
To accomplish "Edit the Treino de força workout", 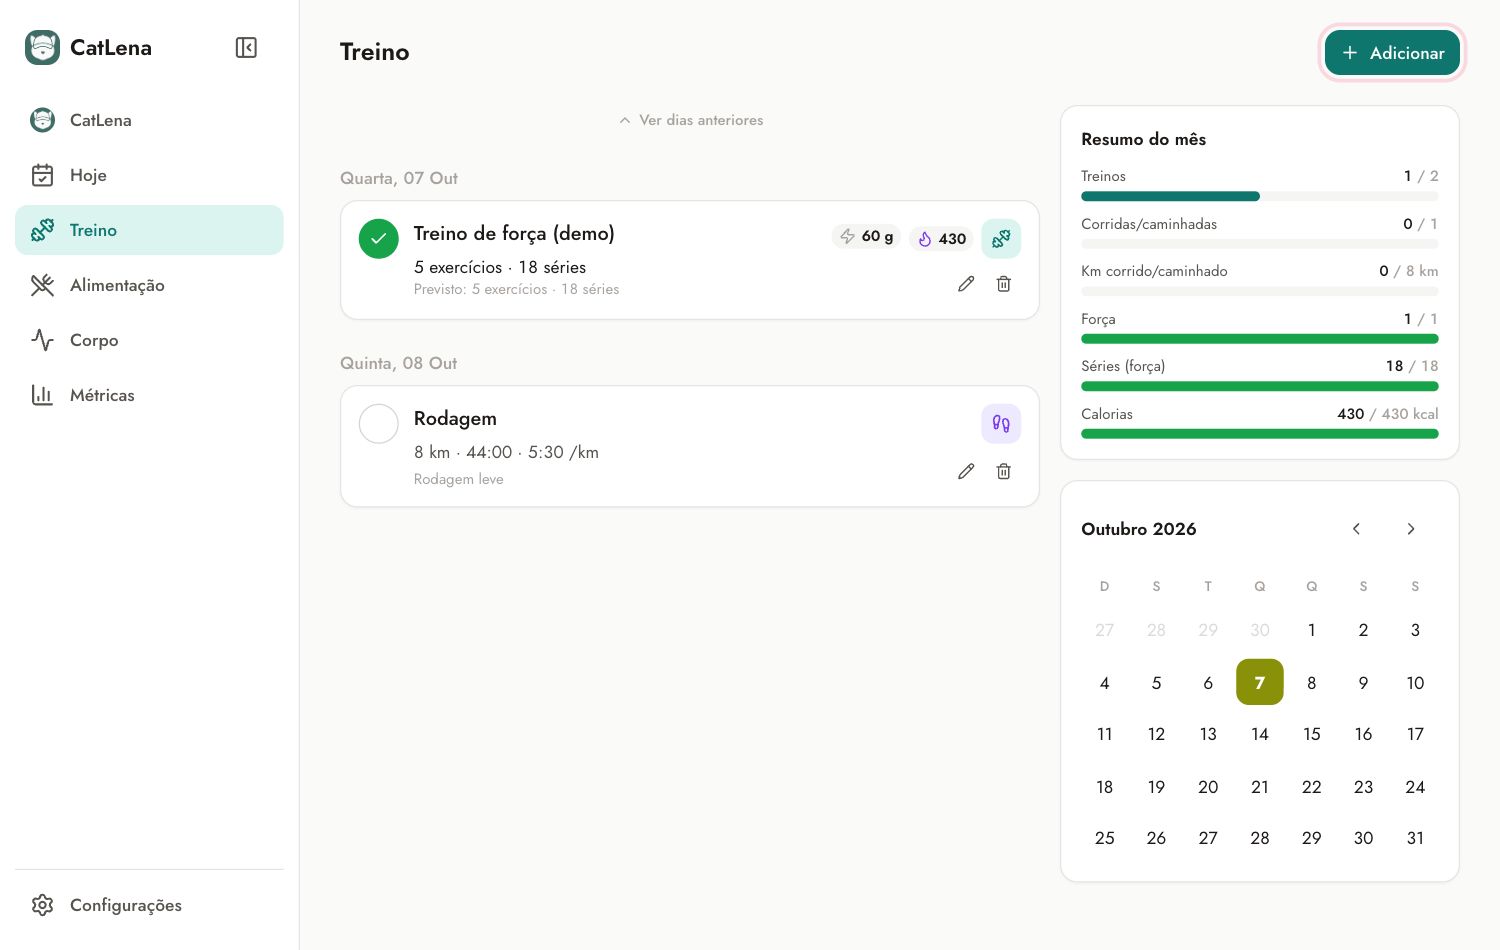I will [966, 284].
